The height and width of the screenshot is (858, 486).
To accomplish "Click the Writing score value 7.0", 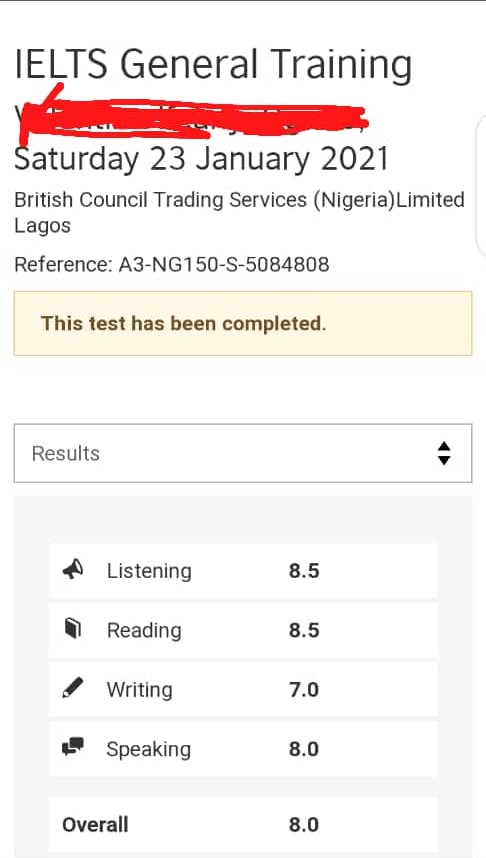I will click(x=304, y=689).
